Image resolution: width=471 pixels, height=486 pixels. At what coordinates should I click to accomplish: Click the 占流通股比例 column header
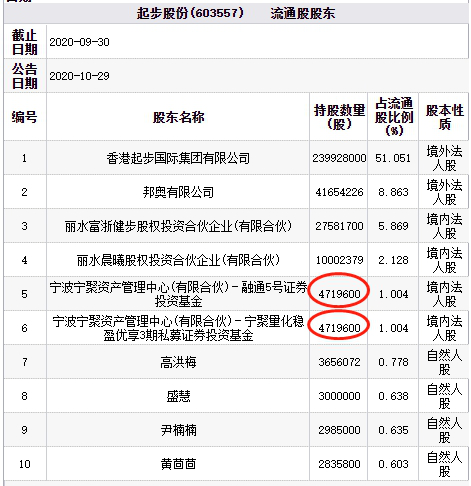[x=393, y=117]
